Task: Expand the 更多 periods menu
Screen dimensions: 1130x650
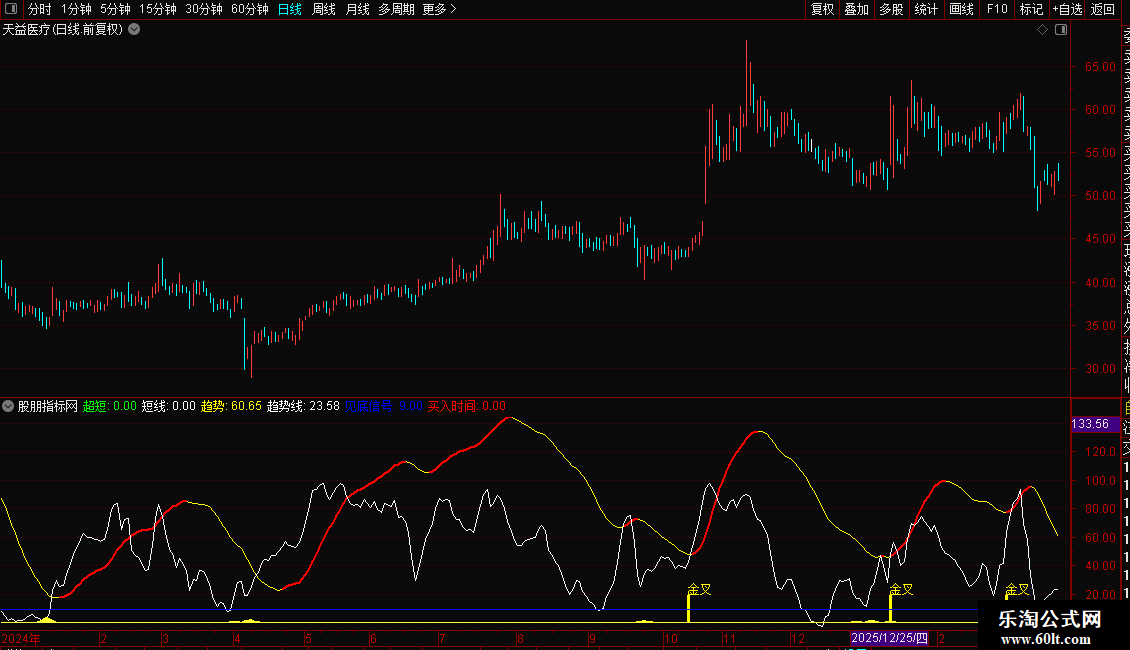Action: click(x=440, y=9)
